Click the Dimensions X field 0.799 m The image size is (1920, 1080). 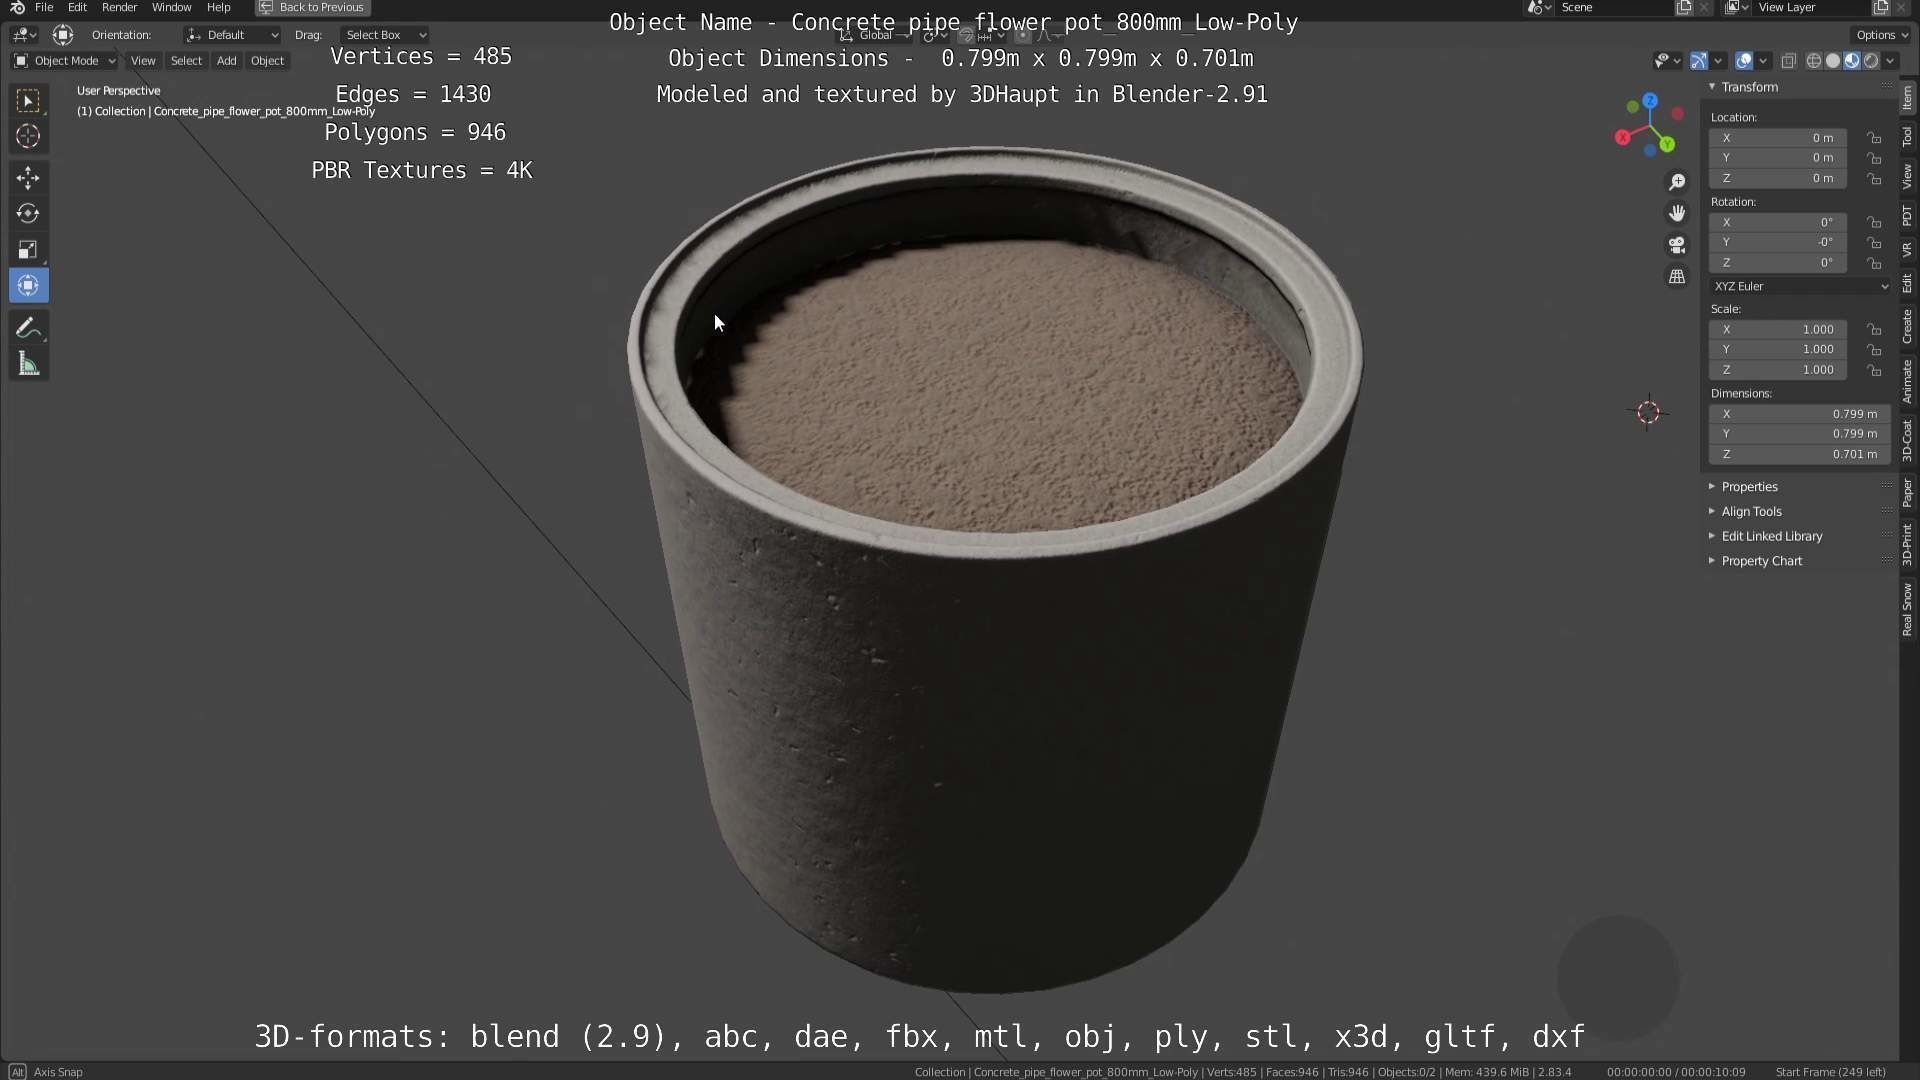pyautogui.click(x=1799, y=414)
